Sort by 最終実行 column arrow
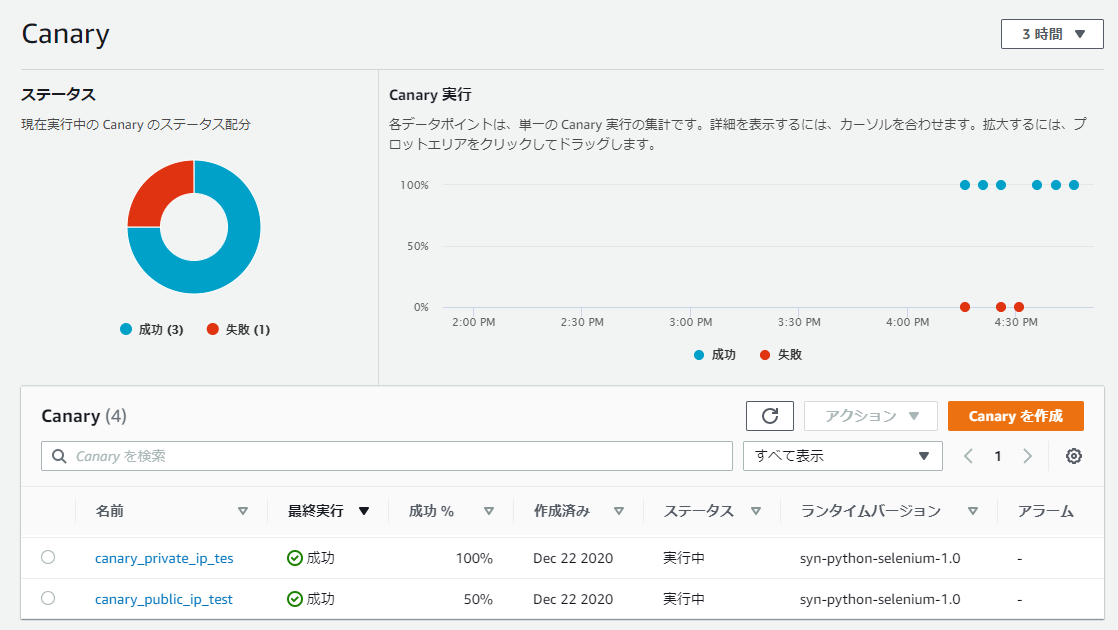 (364, 511)
